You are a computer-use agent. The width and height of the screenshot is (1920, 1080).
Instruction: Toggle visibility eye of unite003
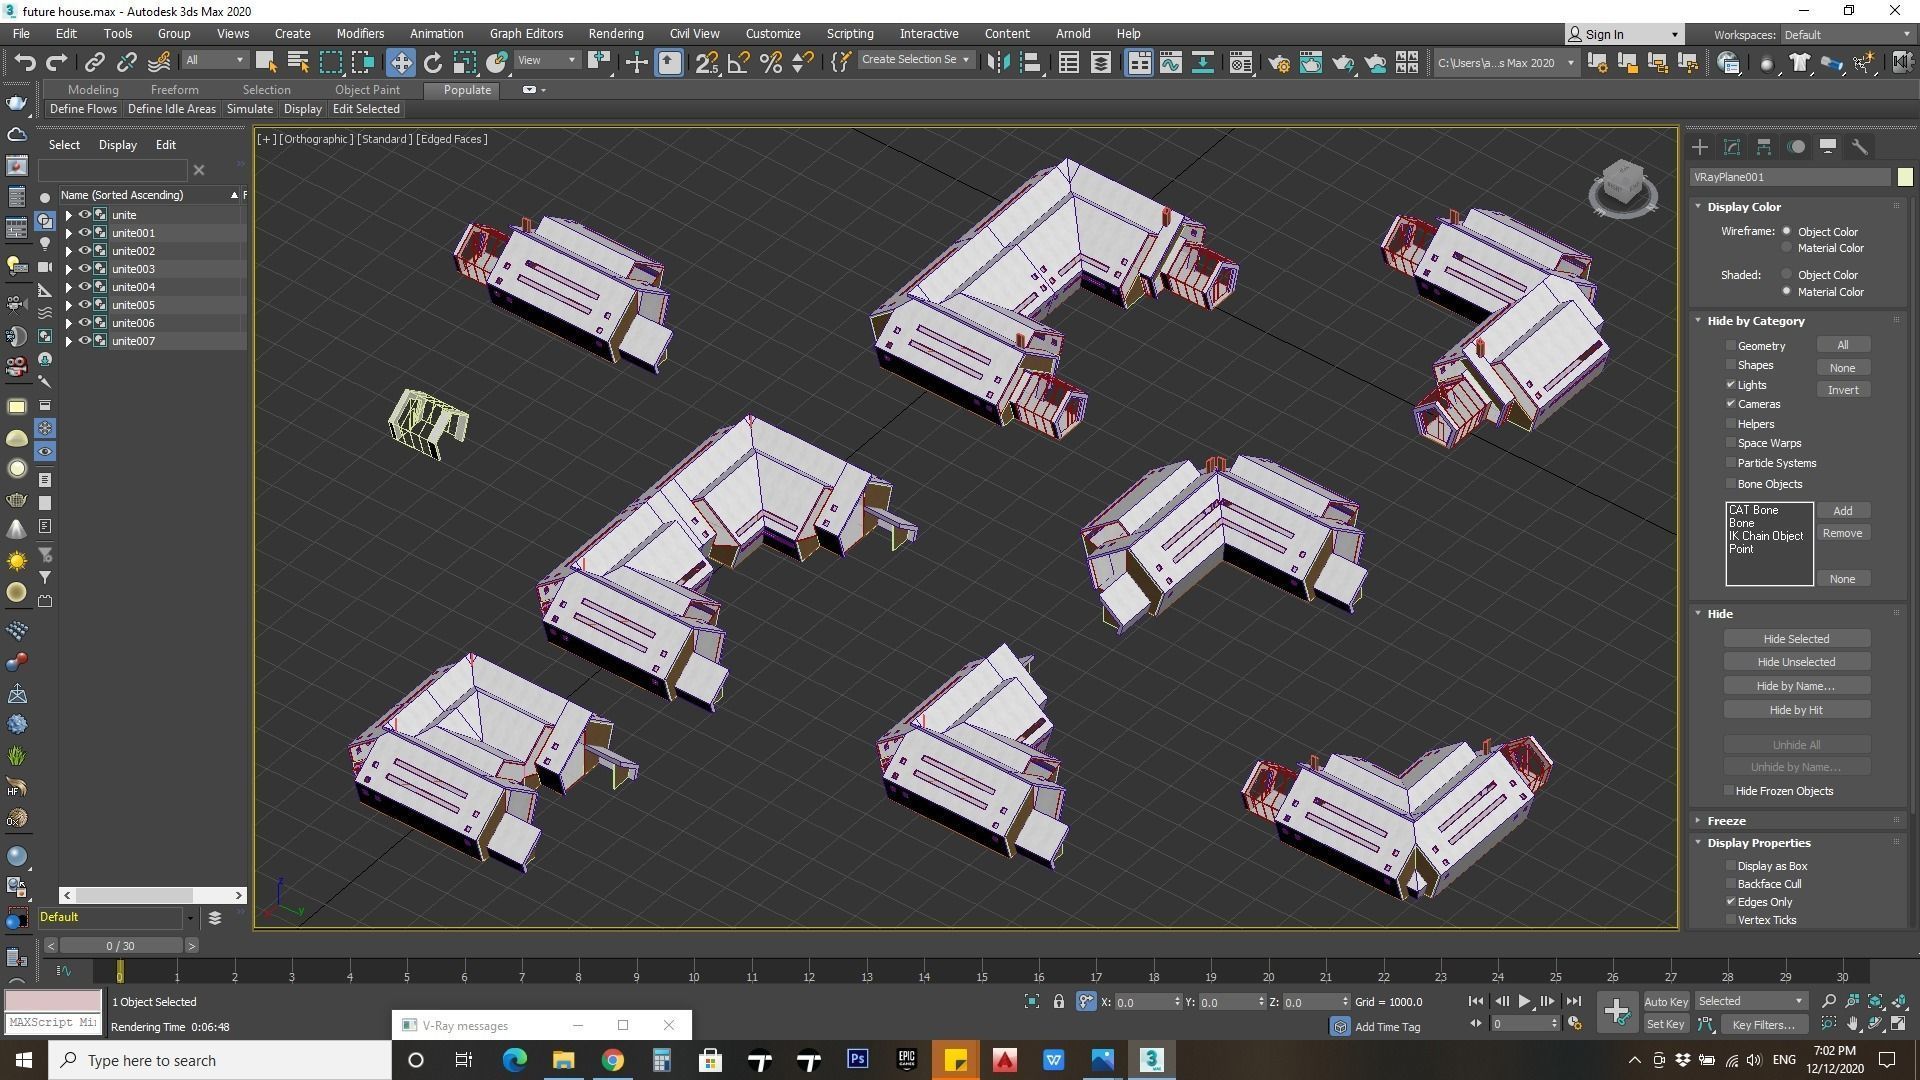[x=85, y=269]
